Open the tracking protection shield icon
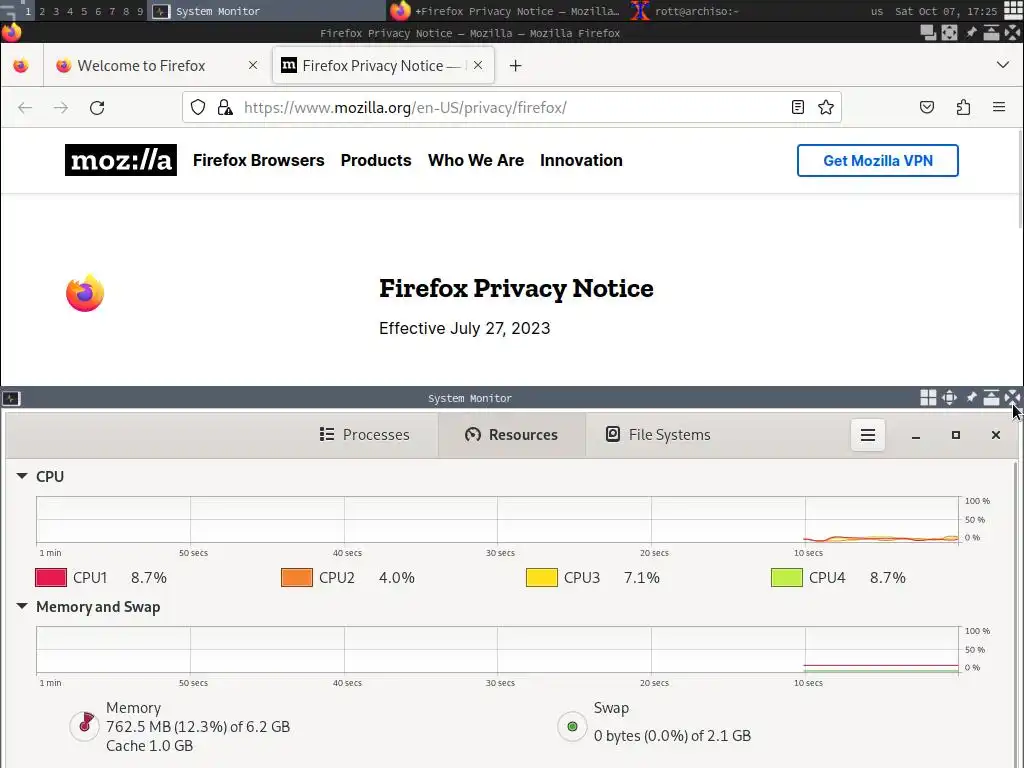 [x=198, y=107]
